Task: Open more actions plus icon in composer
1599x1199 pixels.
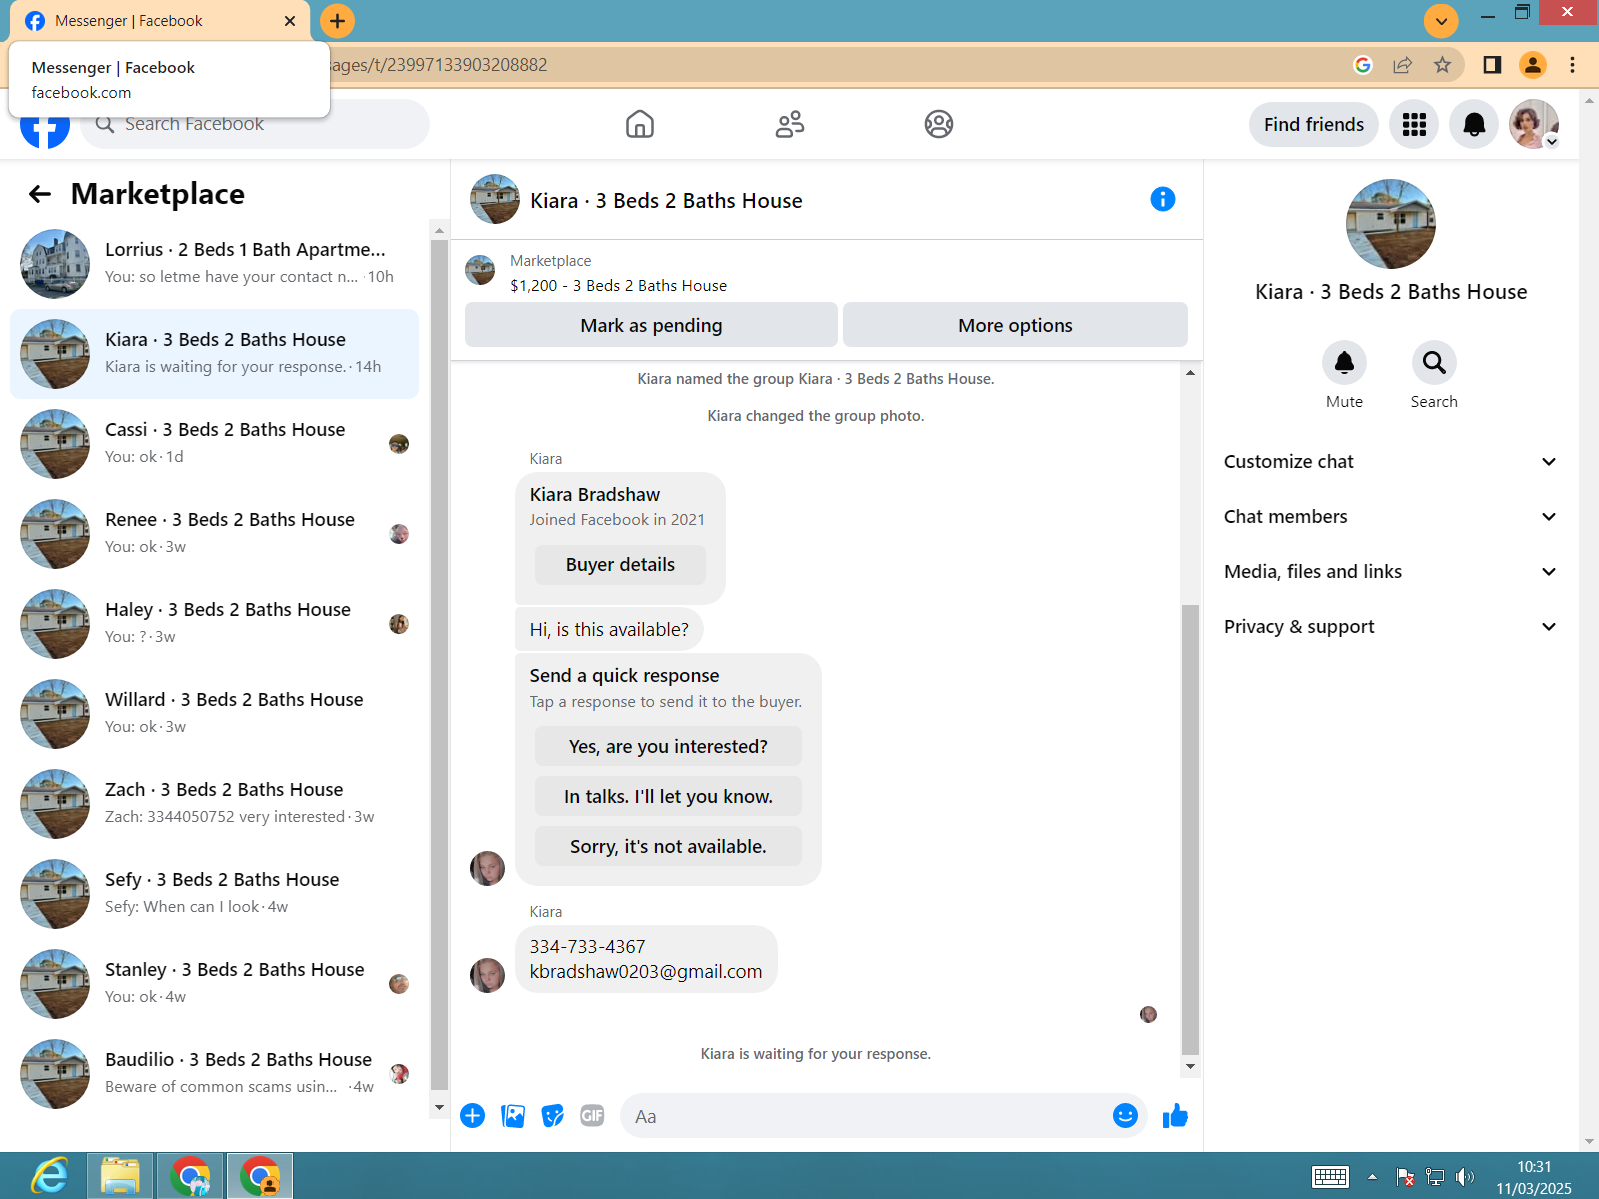Action: [473, 1116]
